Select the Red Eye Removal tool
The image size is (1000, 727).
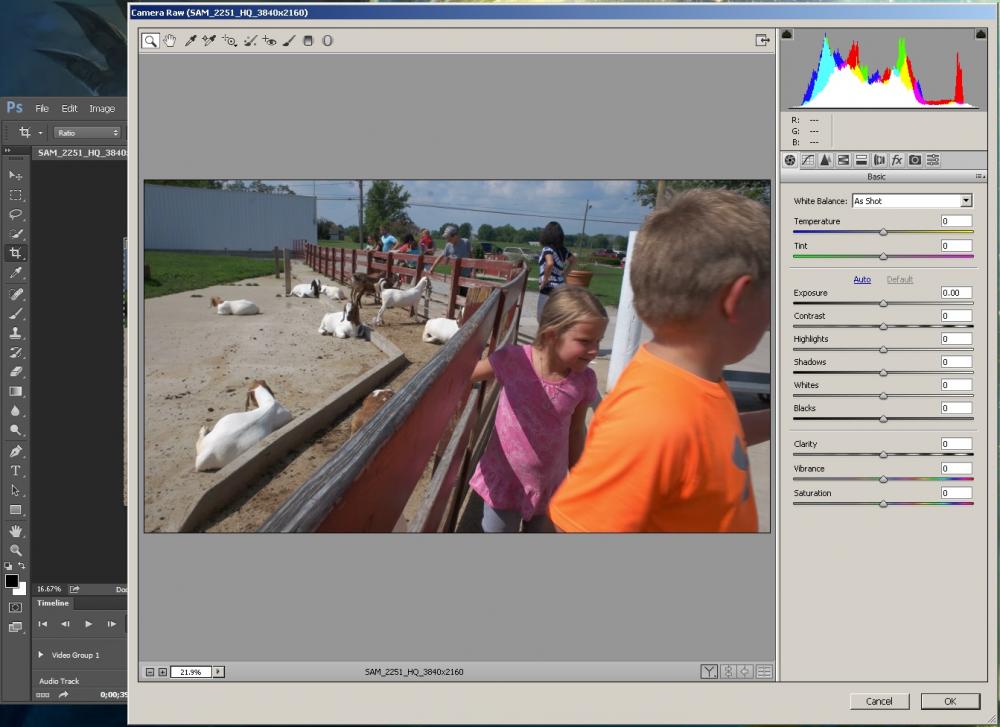tap(269, 41)
